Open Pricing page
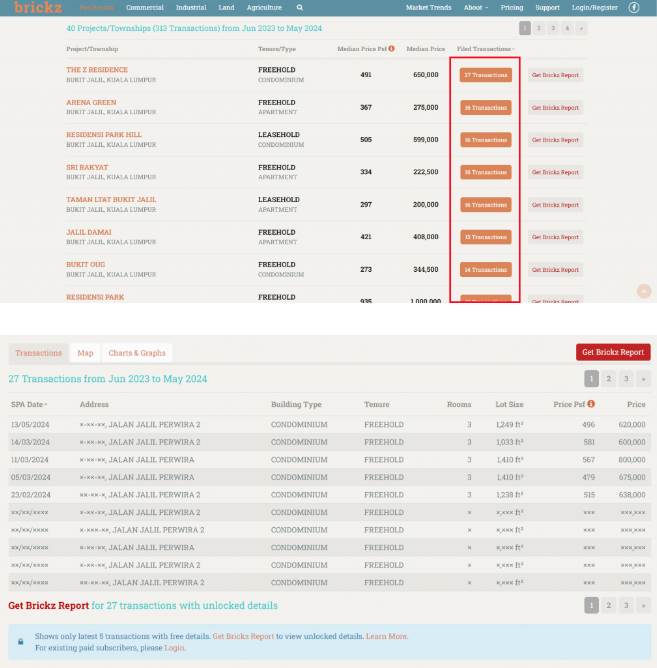 [x=512, y=8]
